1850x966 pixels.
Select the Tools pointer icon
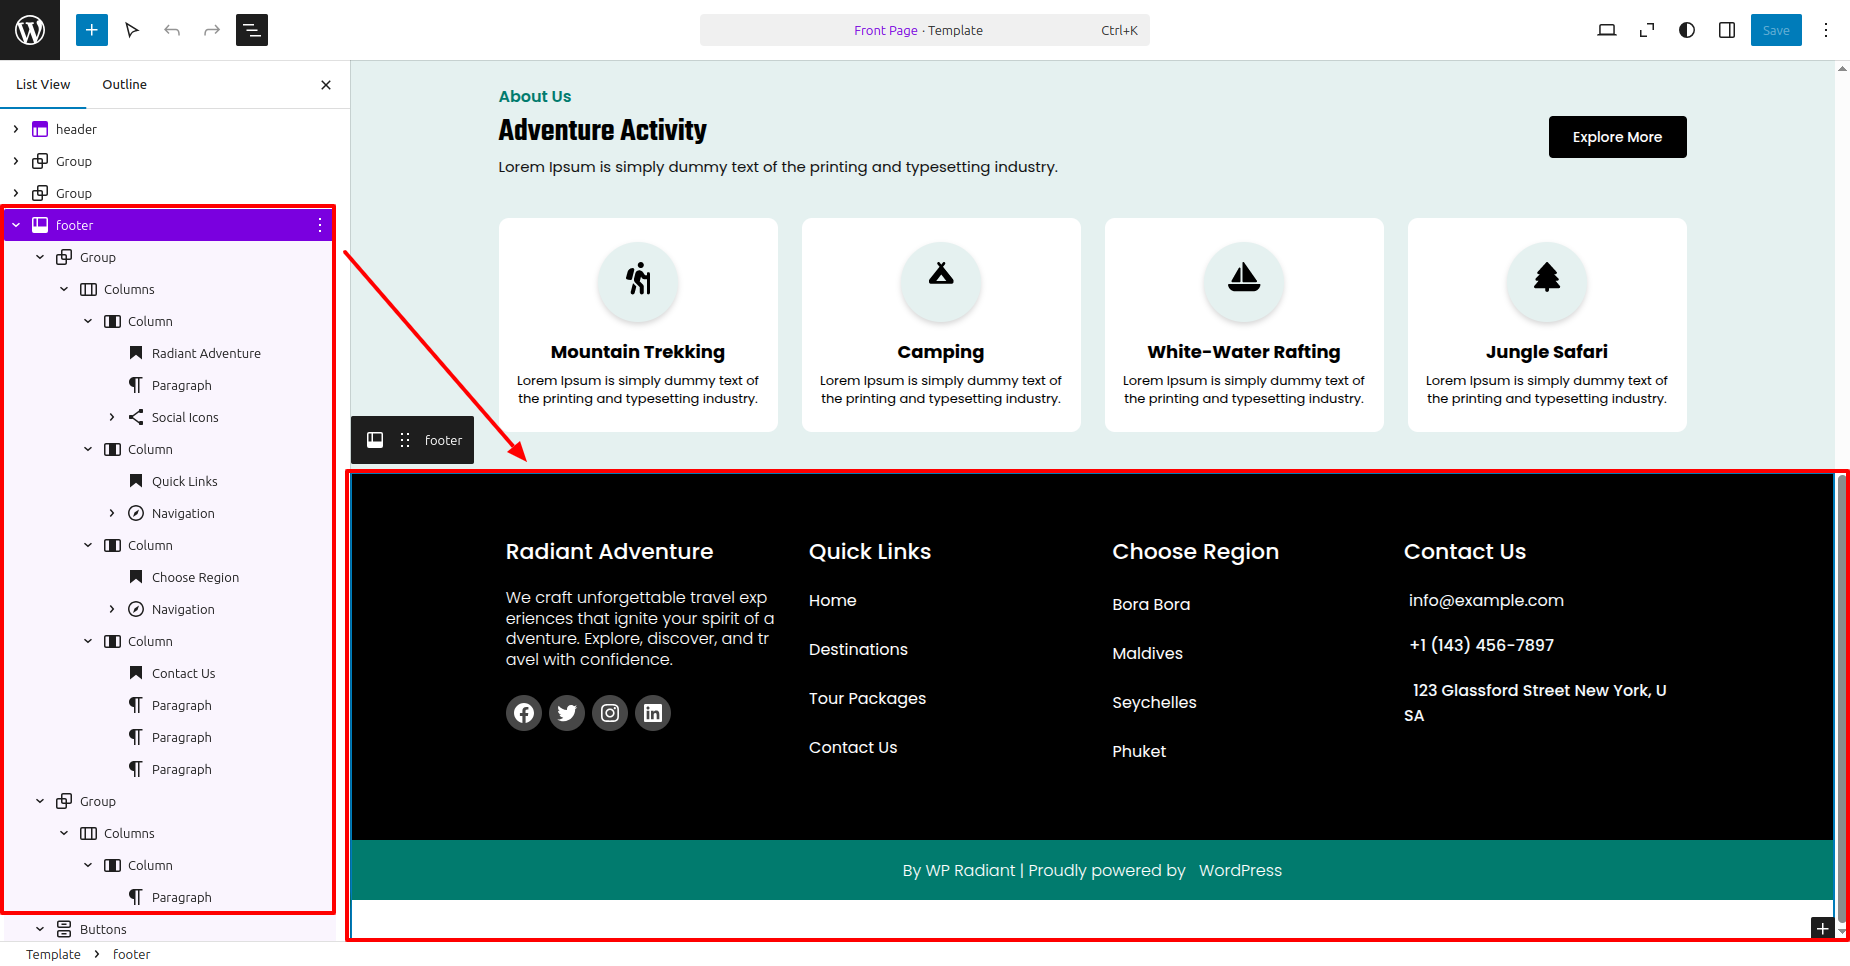coord(132,30)
